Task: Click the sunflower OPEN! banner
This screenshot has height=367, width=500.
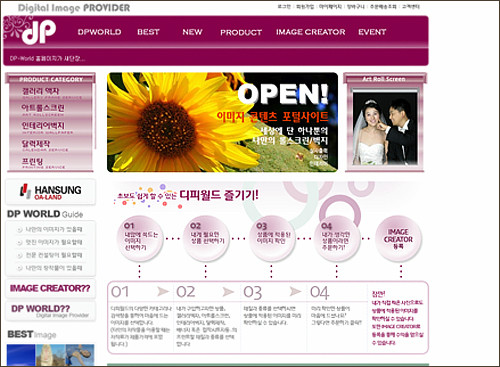Action: 222,122
